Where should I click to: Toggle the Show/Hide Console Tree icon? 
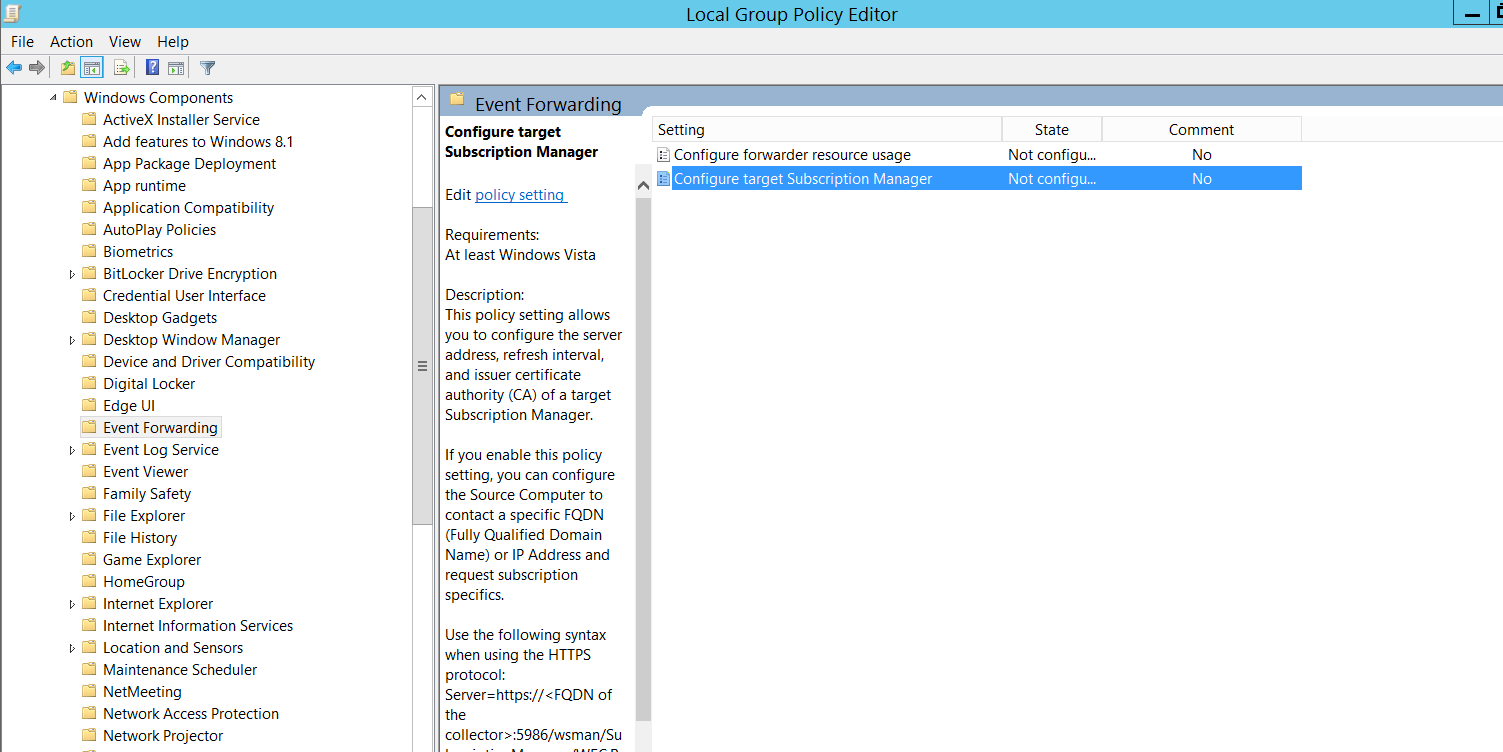(92, 67)
